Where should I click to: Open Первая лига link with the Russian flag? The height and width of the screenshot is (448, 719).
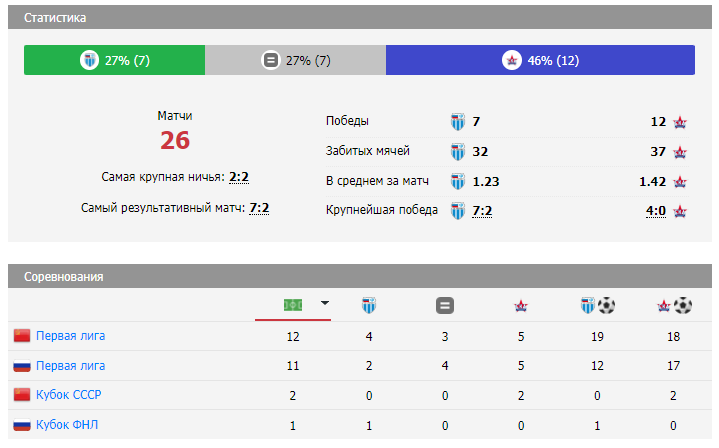(x=70, y=366)
